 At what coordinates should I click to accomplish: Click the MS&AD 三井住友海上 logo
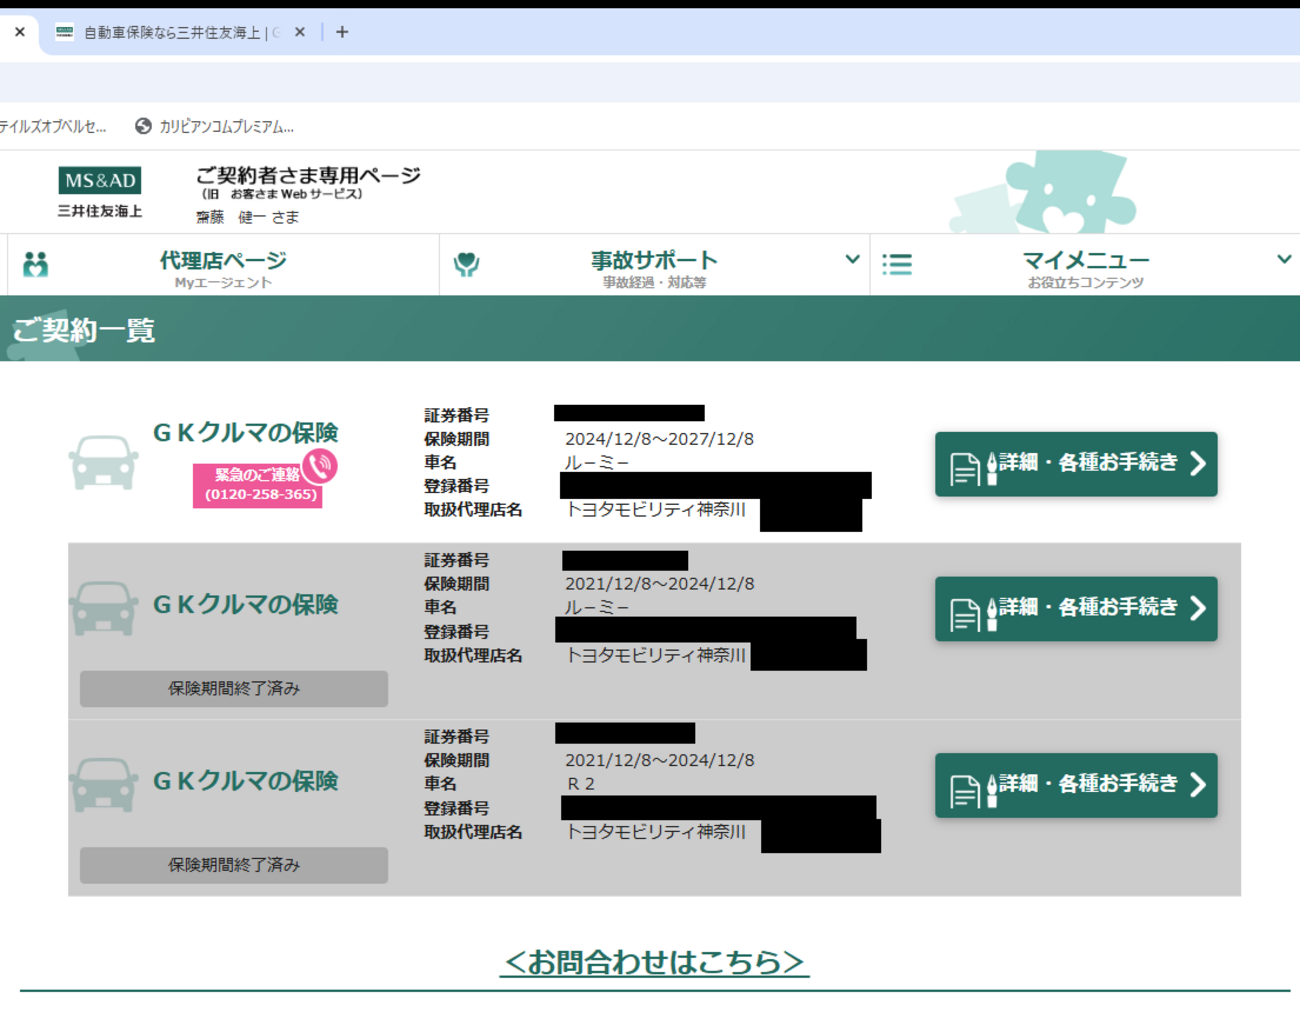point(100,192)
